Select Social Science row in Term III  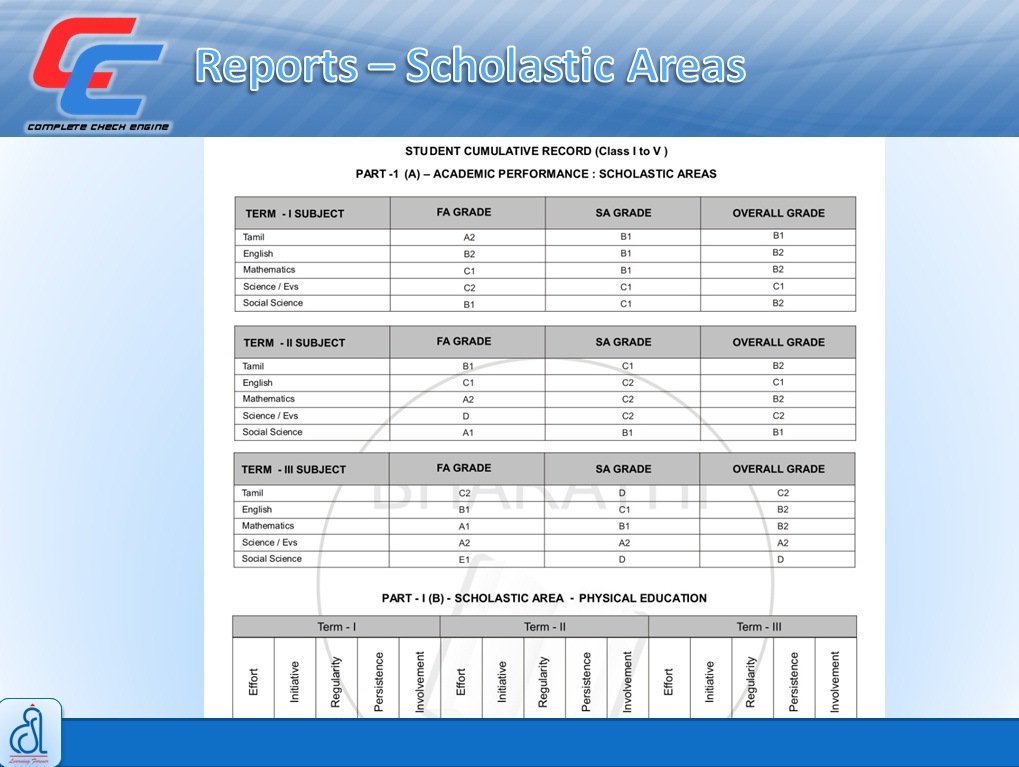coord(545,559)
